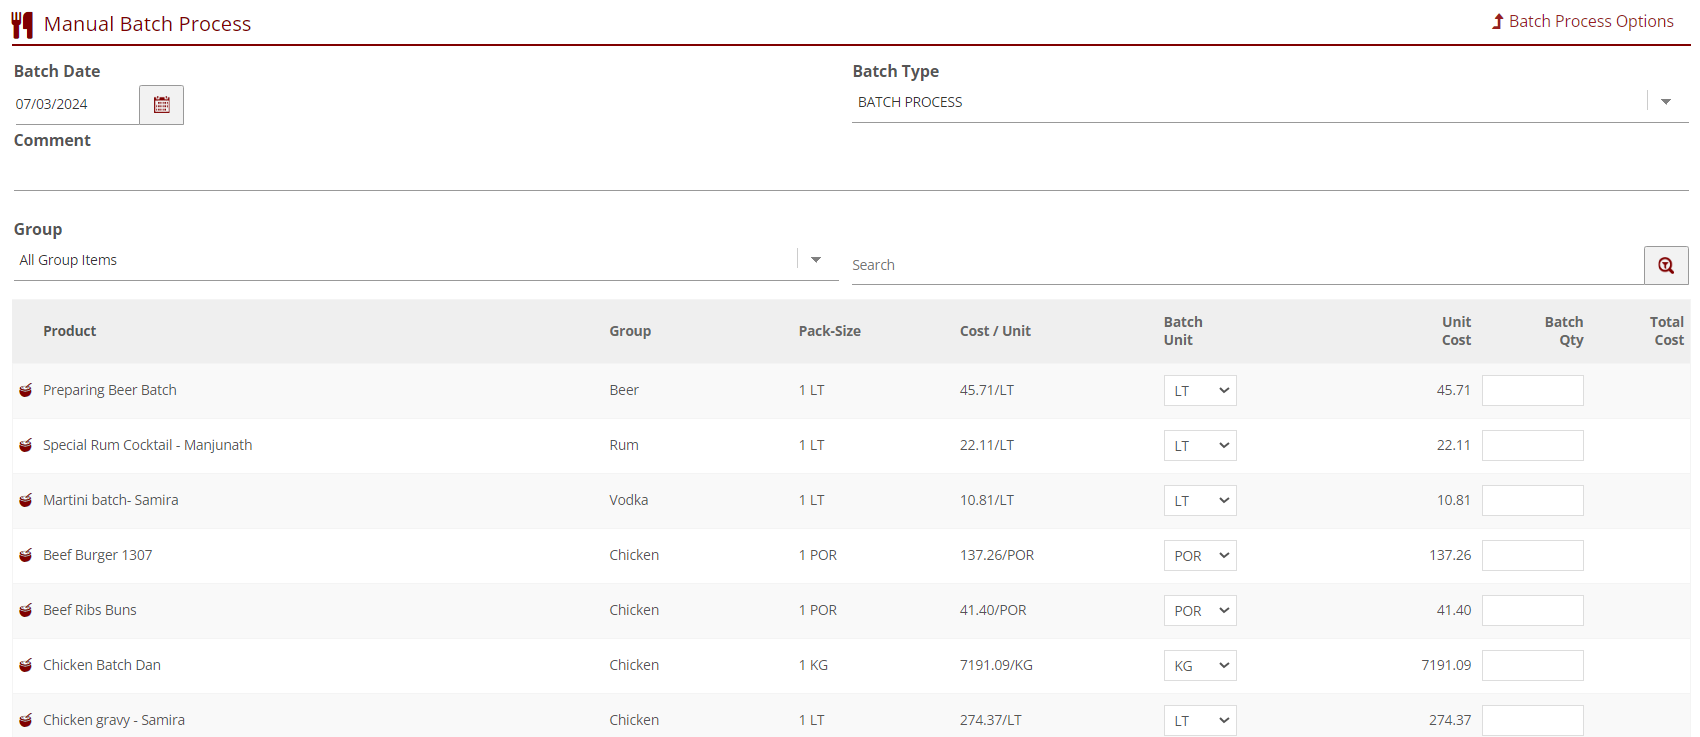Click Batch Qty field for Martini batch- Samira
Viewport: 1700px width, 737px height.
tap(1532, 501)
